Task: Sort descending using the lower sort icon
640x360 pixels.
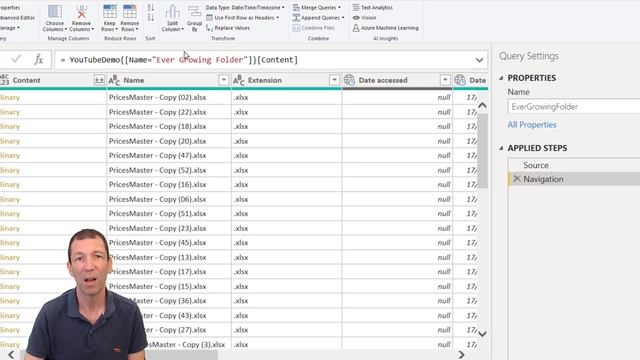Action: [151, 18]
